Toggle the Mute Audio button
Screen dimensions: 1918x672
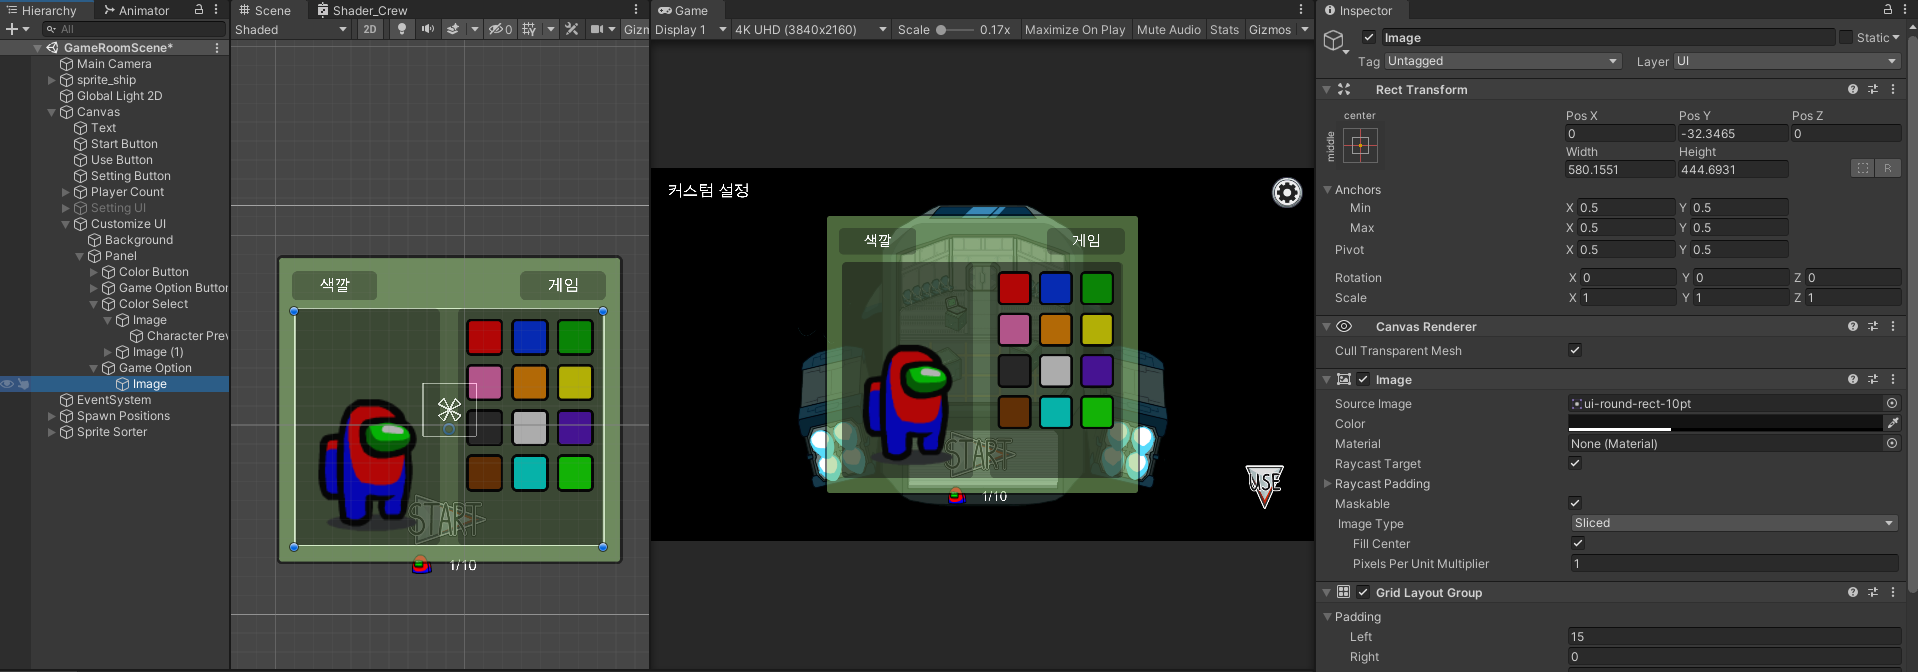tap(1169, 29)
